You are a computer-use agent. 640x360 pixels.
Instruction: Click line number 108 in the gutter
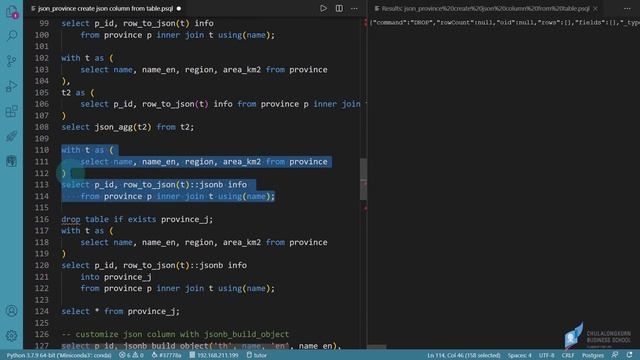42,127
